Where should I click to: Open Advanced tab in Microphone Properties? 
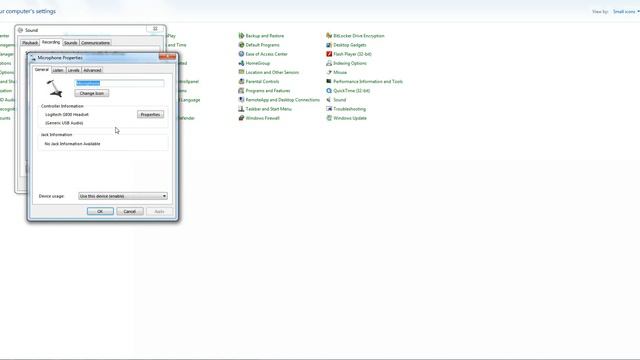[92, 70]
